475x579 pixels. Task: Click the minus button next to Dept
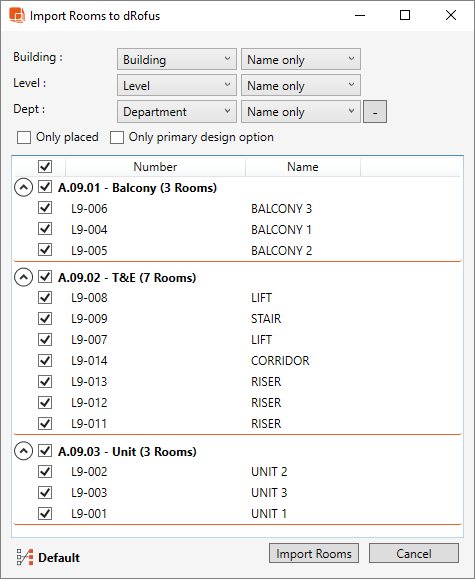(x=375, y=112)
